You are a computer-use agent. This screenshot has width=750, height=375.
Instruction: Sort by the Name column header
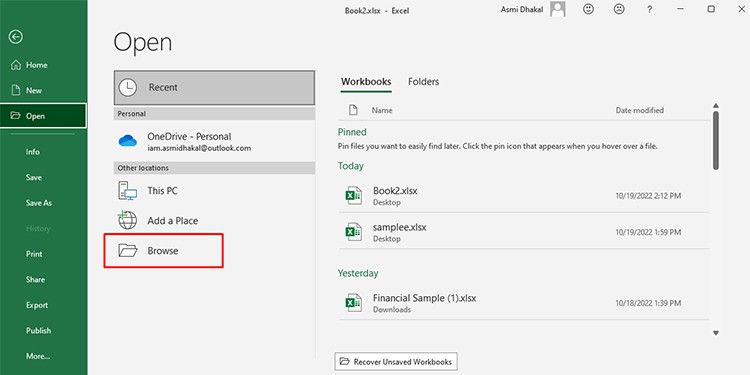click(382, 110)
